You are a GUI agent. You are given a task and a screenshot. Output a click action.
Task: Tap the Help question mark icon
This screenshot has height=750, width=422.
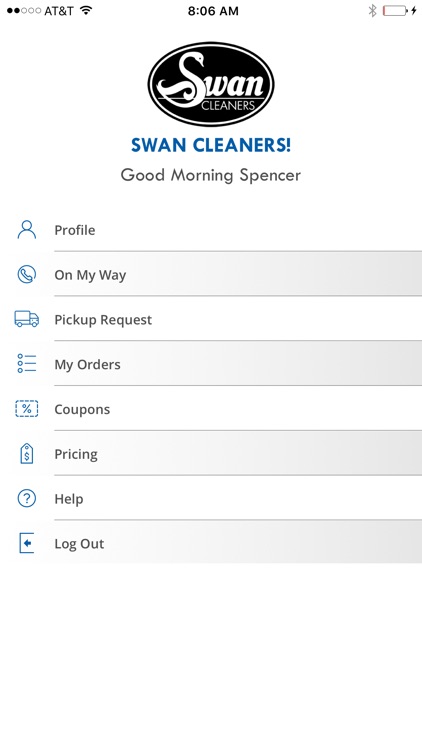pyautogui.click(x=26, y=498)
